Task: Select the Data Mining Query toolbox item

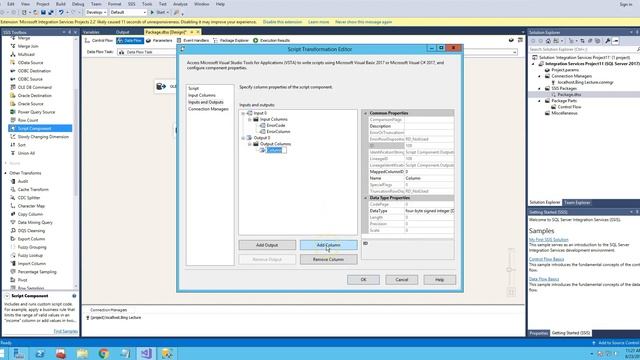Action: [x=35, y=222]
